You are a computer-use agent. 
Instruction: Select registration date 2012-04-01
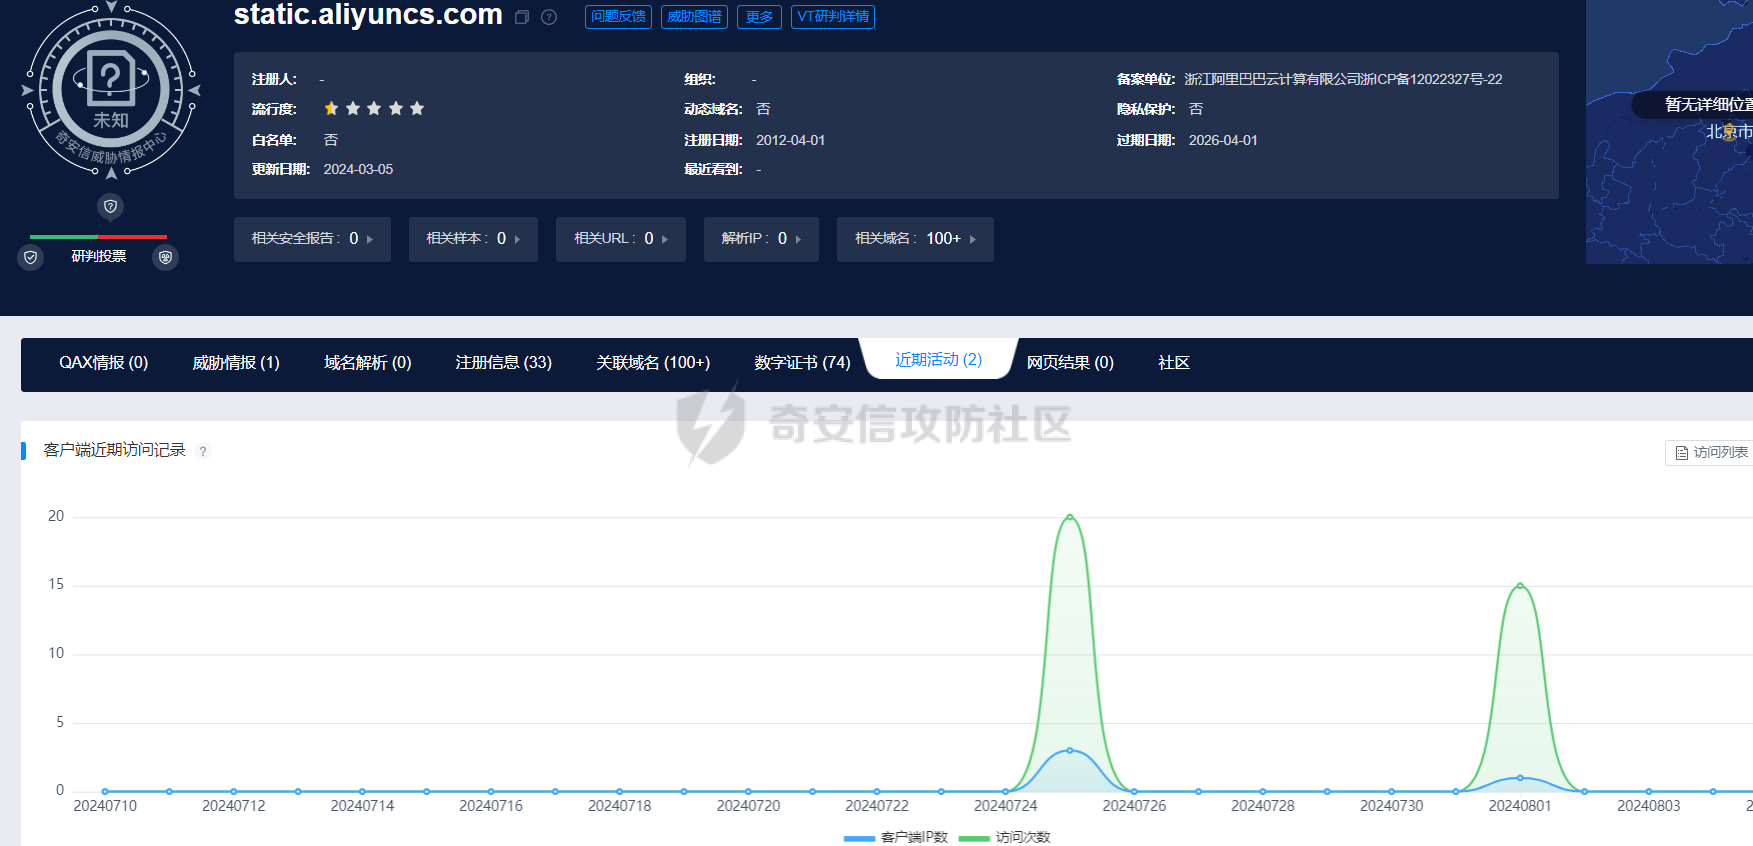(790, 140)
